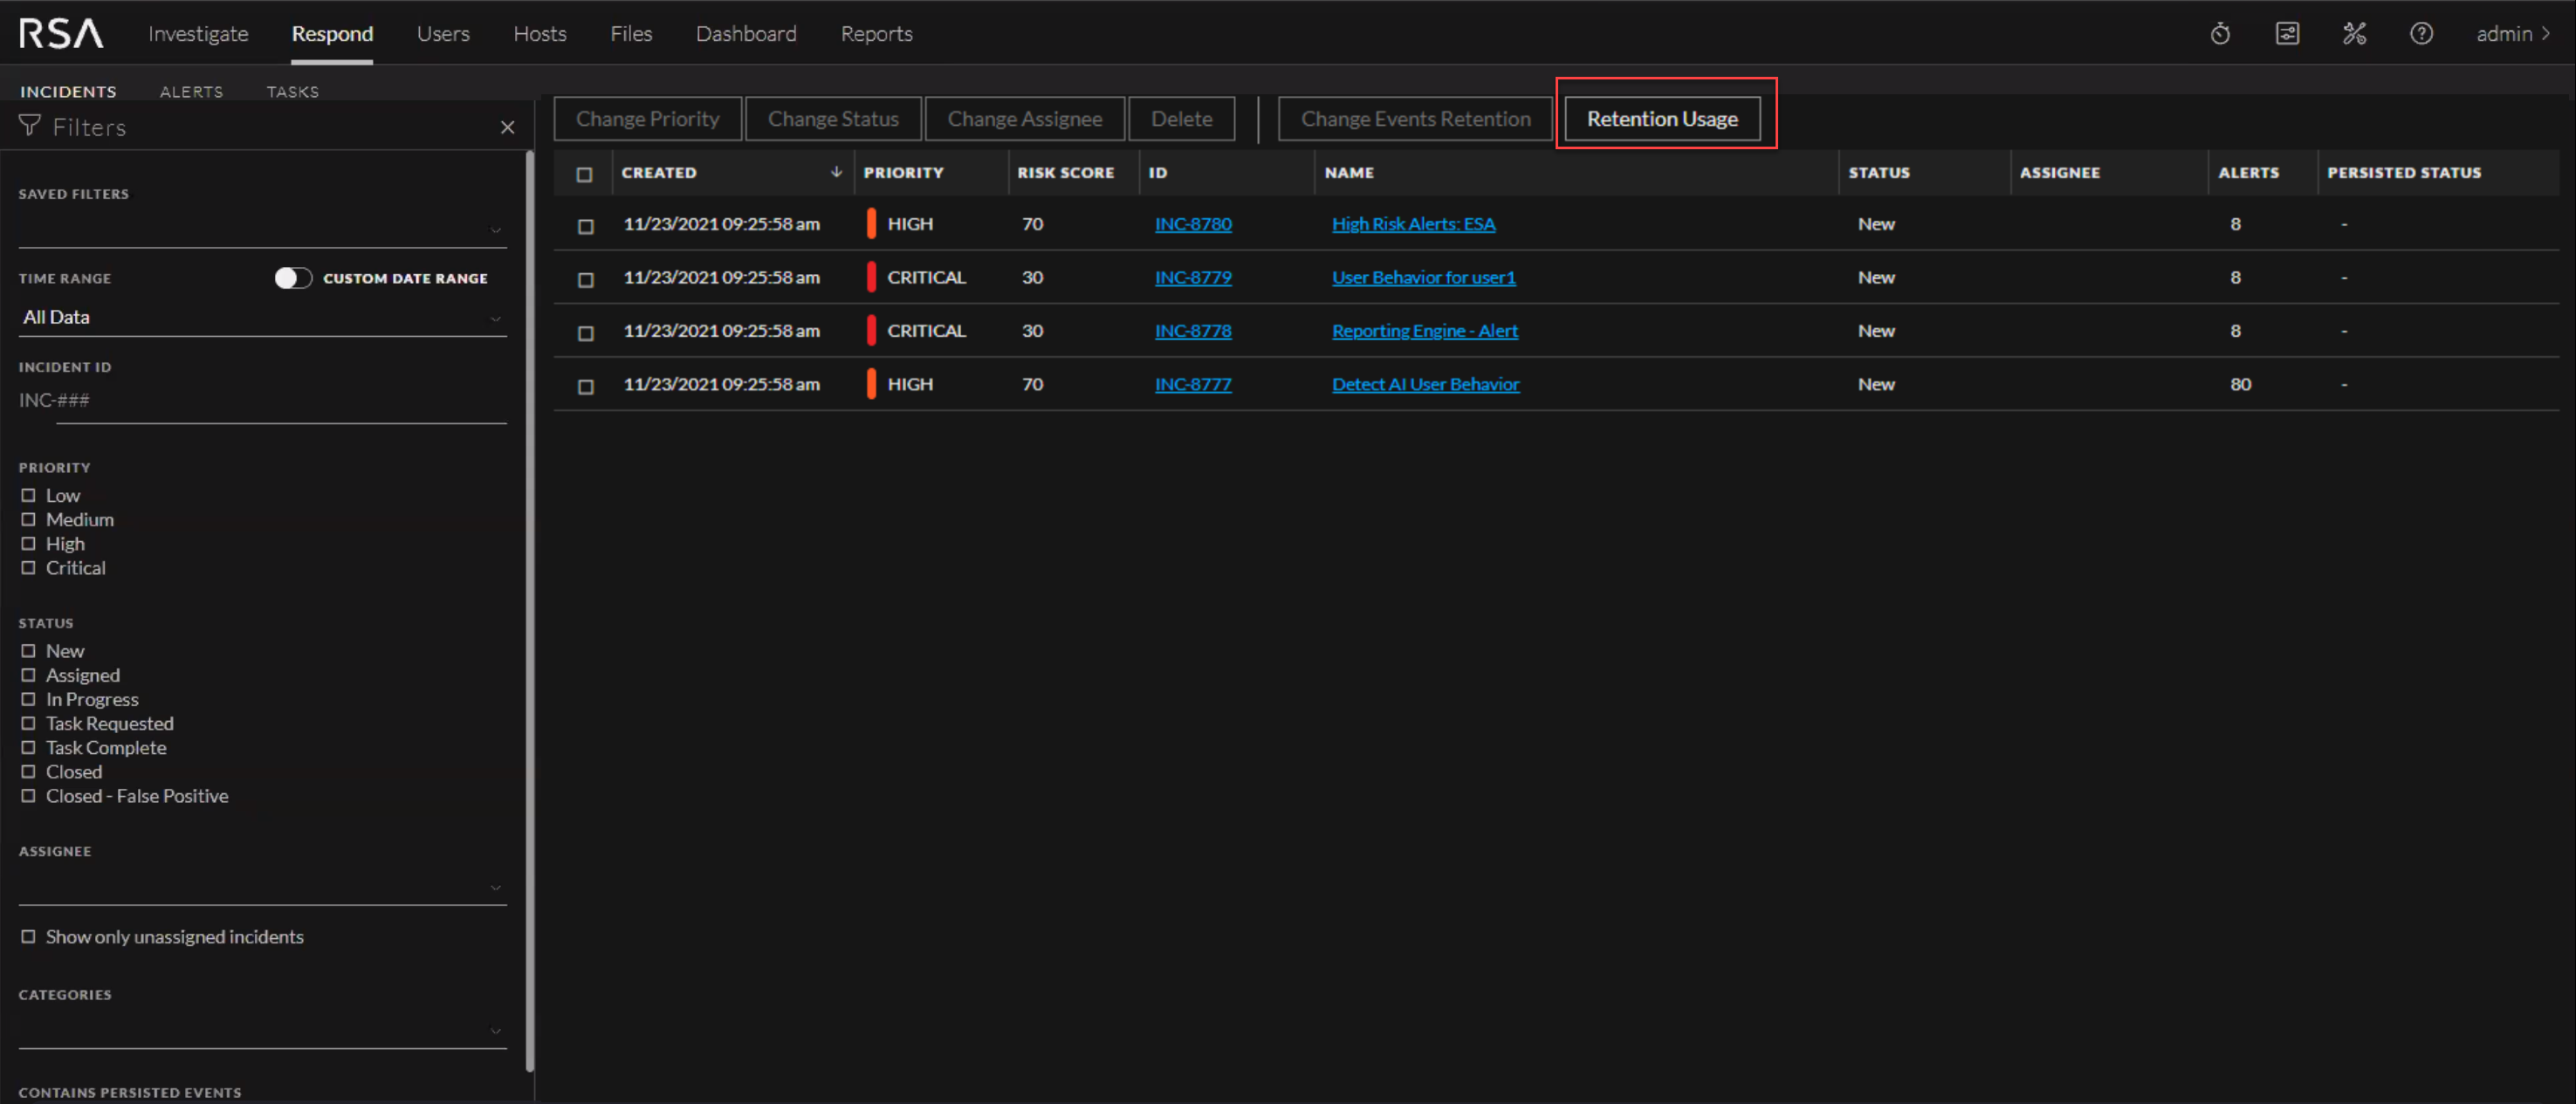Image resolution: width=2576 pixels, height=1104 pixels.
Task: Select the checkbox for incident INC-8779
Action: click(586, 279)
